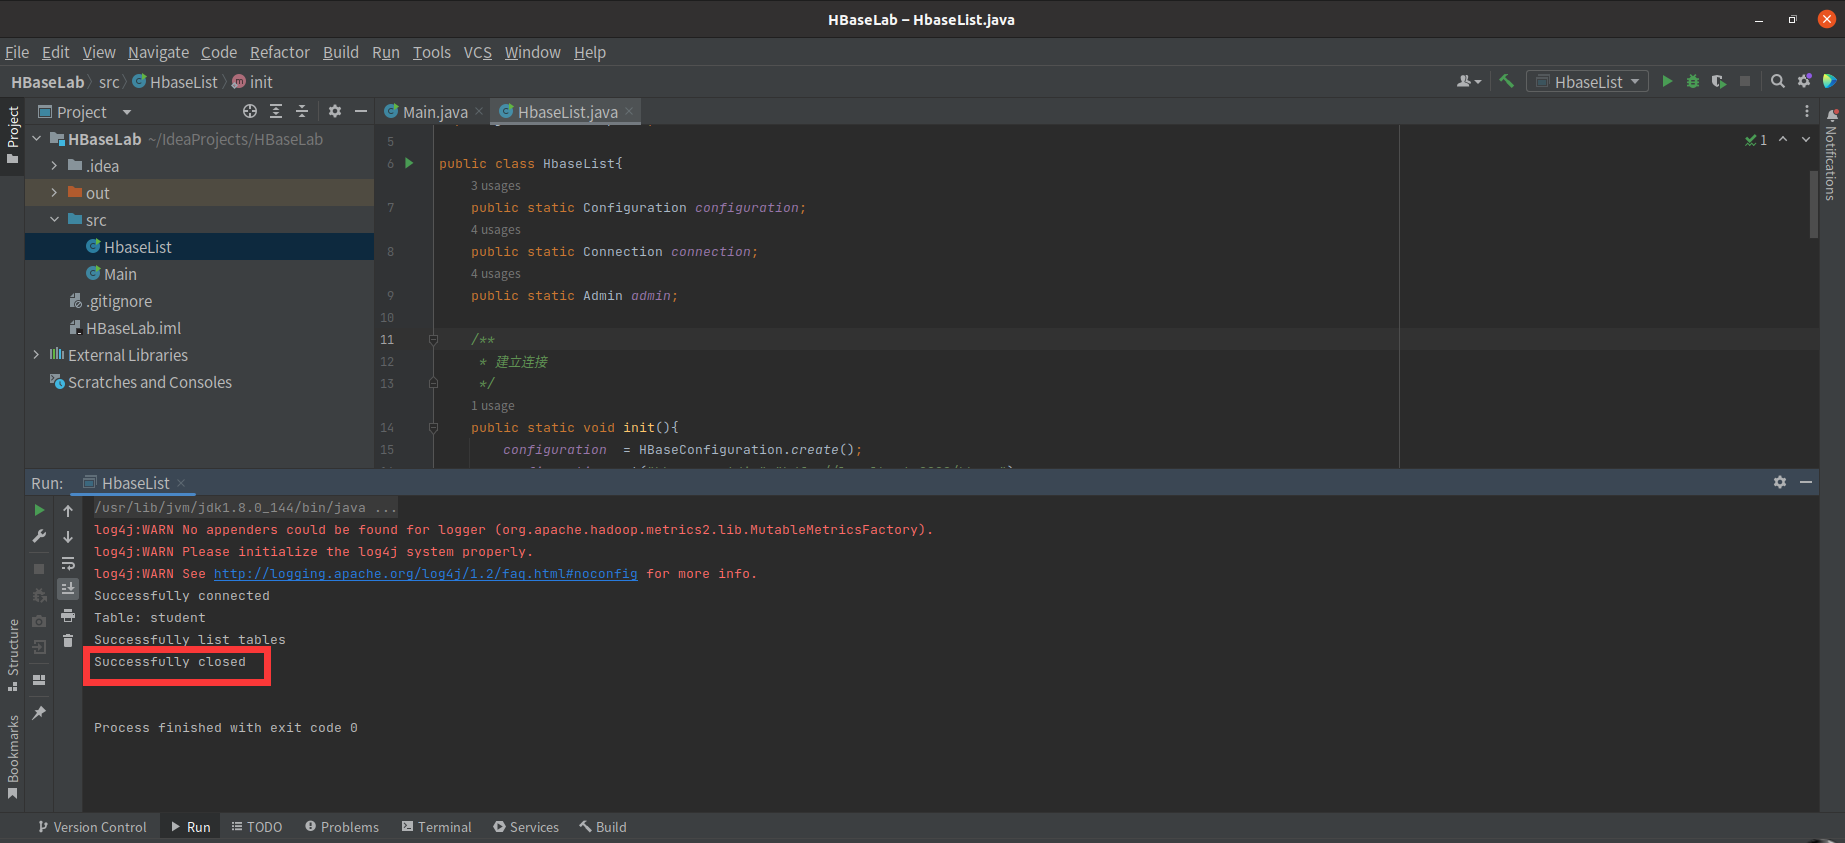Image resolution: width=1845 pixels, height=843 pixels.
Task: Select Main class in project tree
Action: (x=120, y=274)
